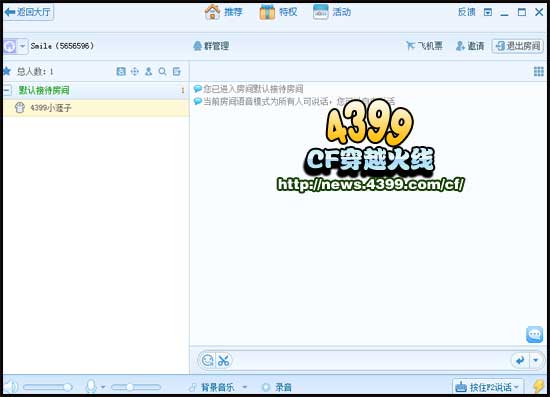This screenshot has height=397, width=550.
Task: Expand the 背景音乐 dropdown arrow
Action: (x=245, y=387)
